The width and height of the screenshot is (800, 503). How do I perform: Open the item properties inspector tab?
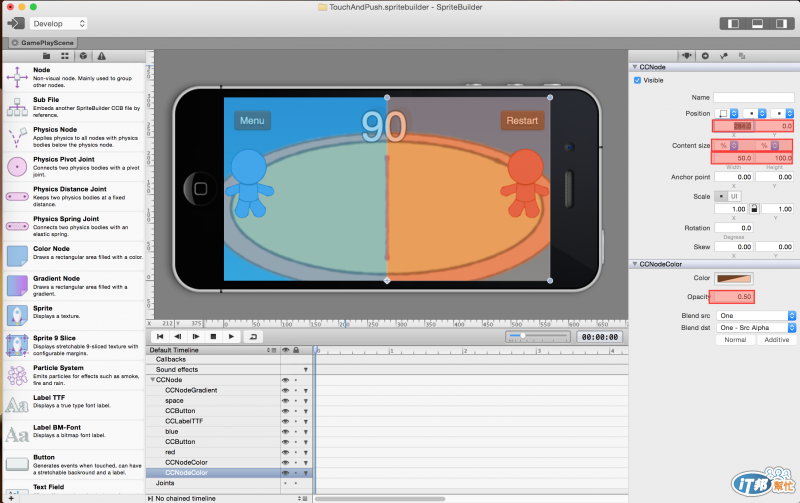coord(687,56)
